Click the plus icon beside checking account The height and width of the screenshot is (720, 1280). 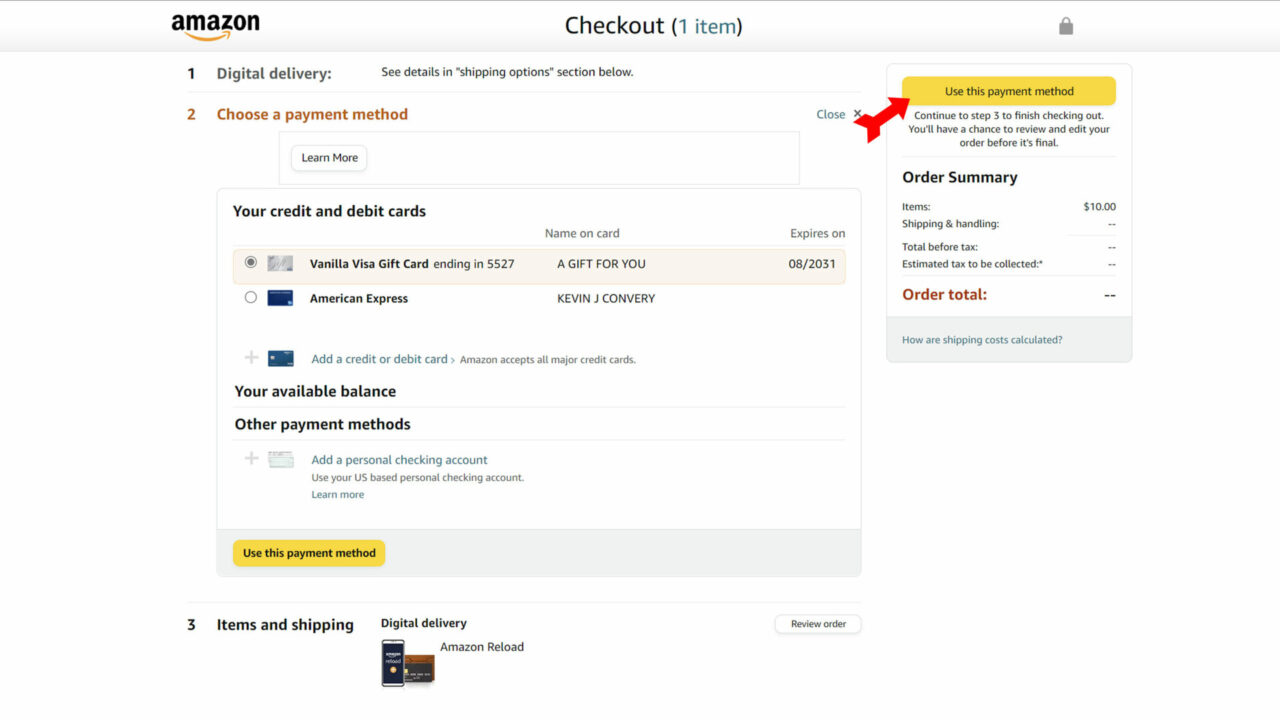250,459
